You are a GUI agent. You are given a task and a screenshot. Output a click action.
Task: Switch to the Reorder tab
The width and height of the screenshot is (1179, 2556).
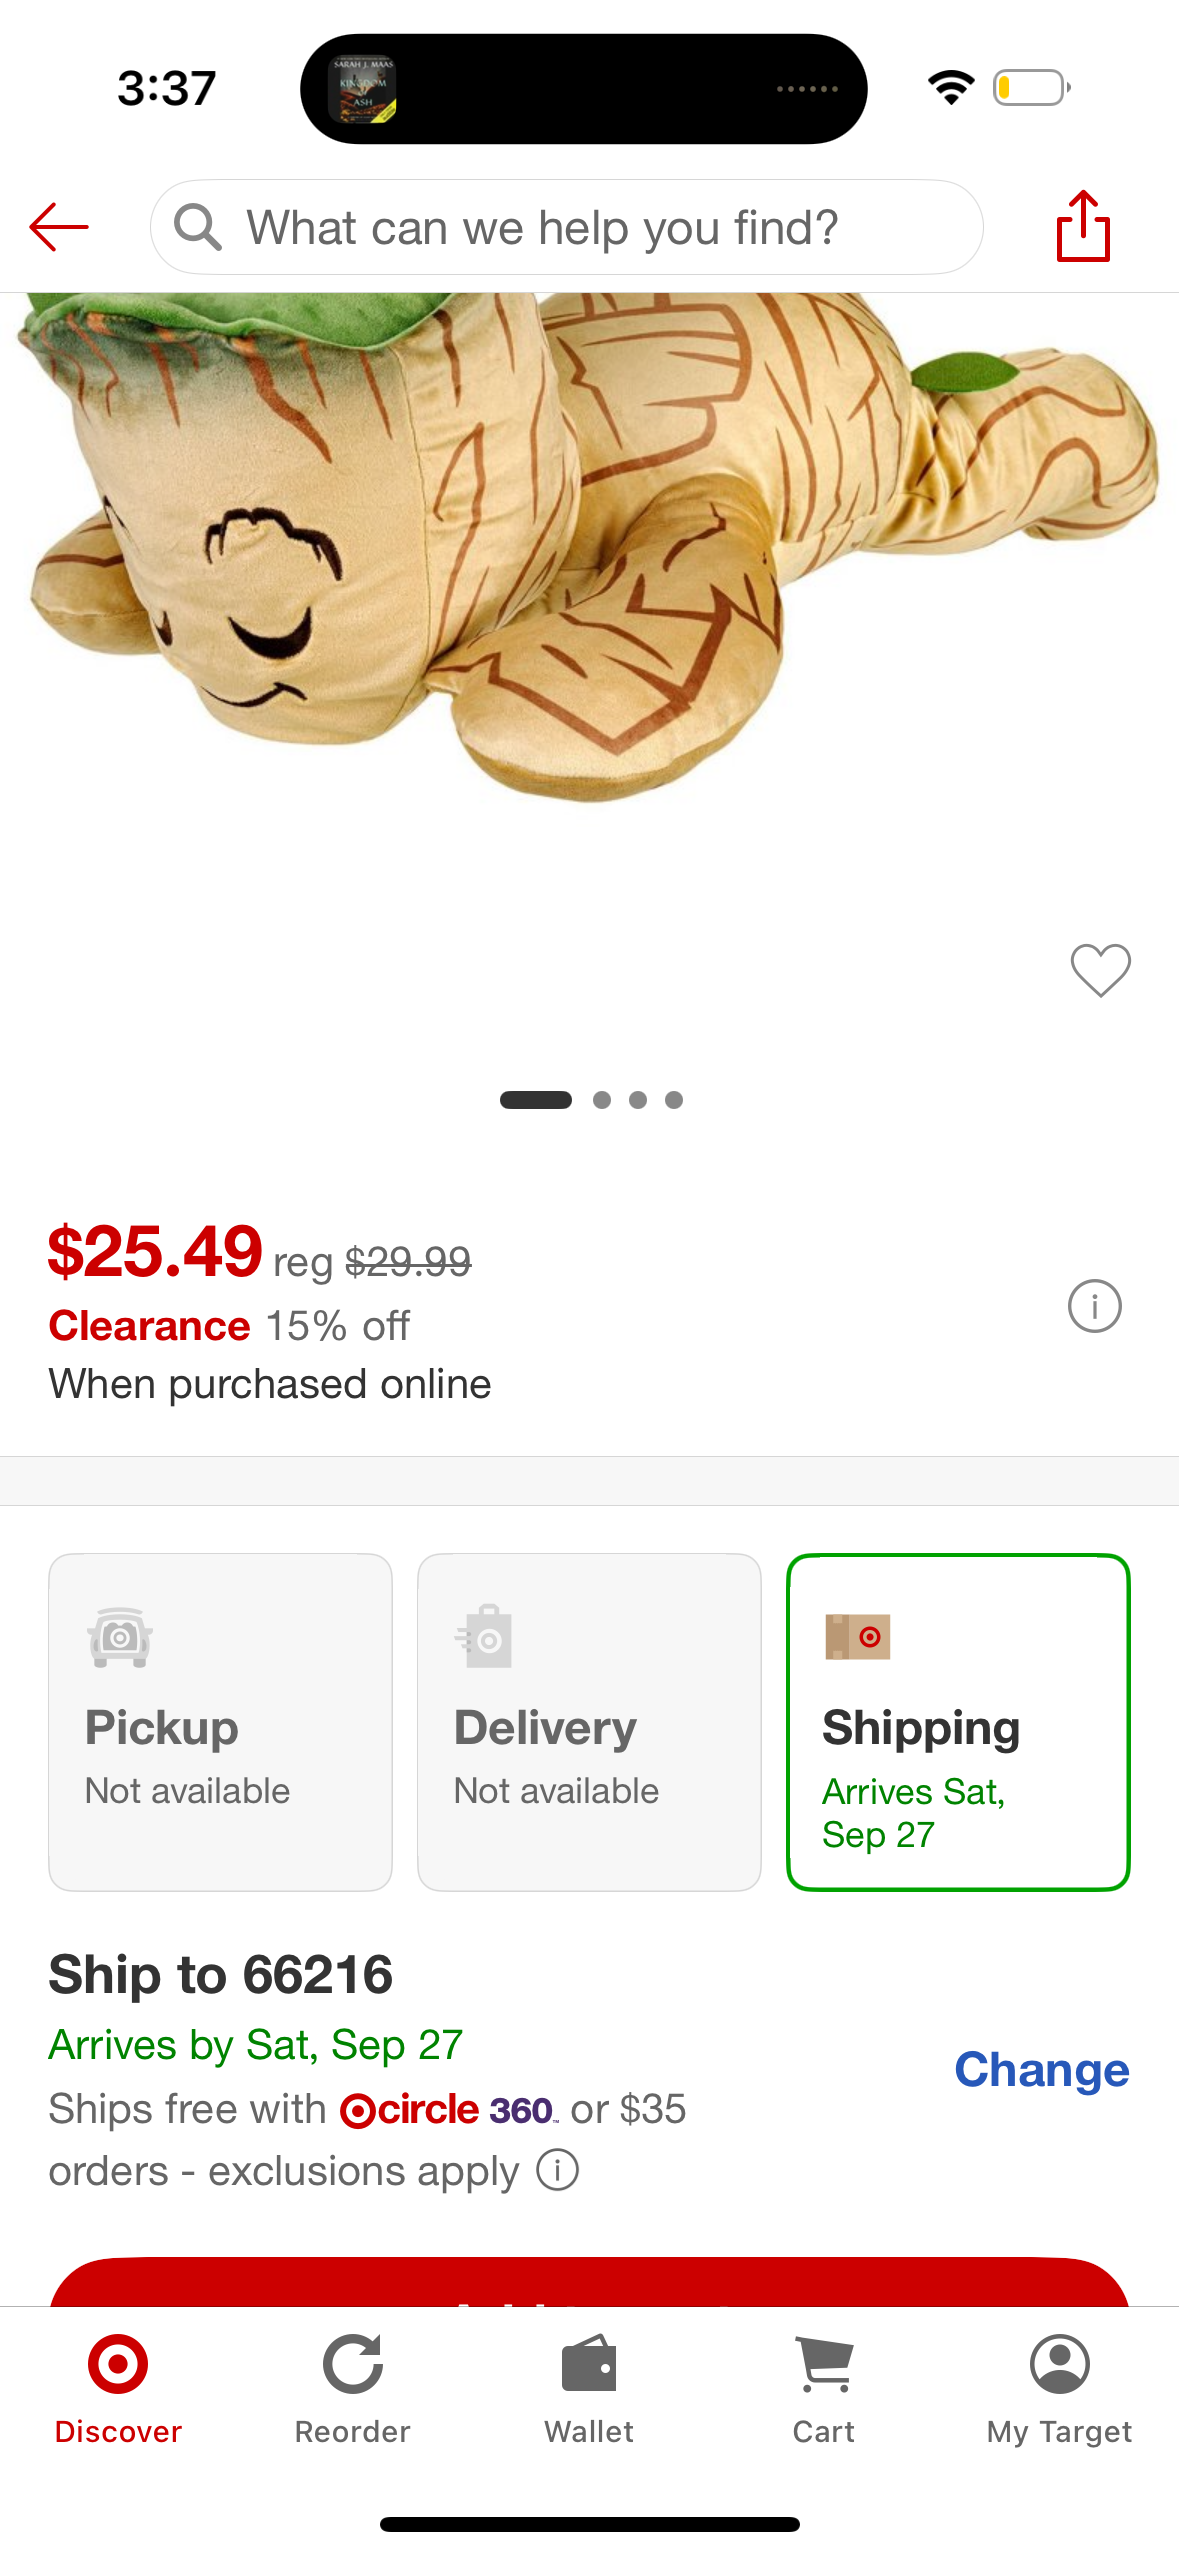[353, 2388]
